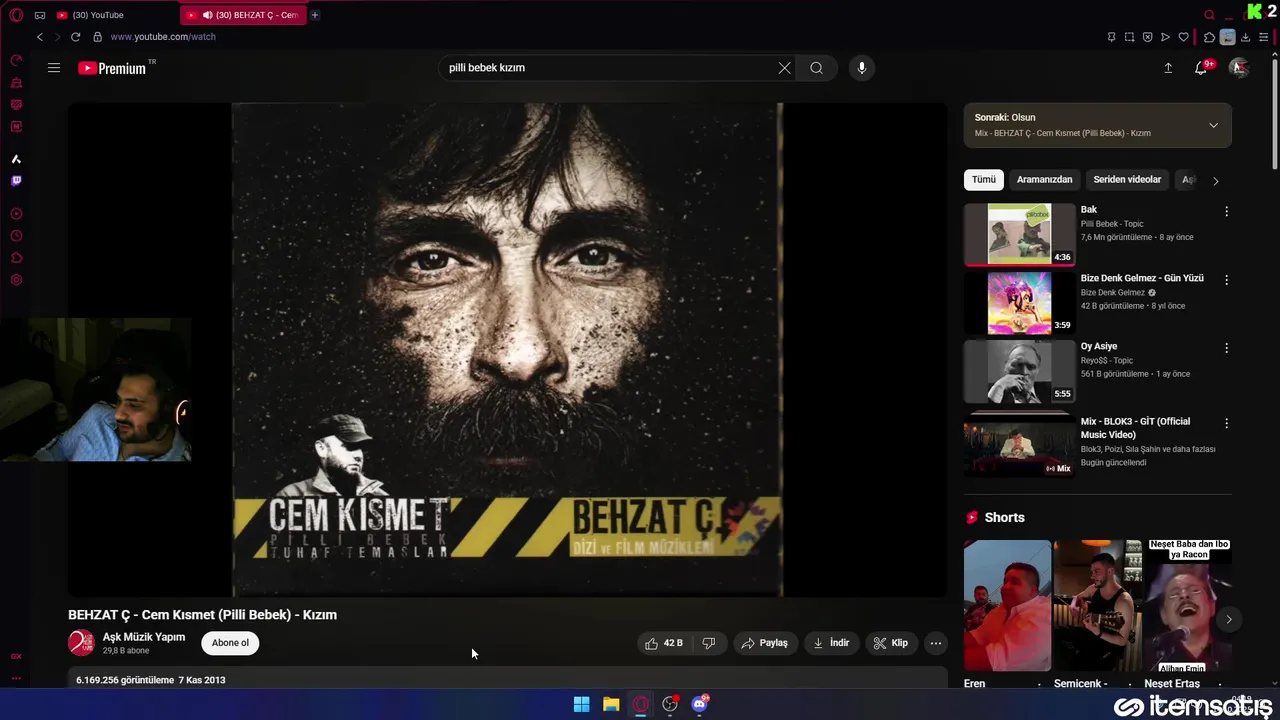
Task: Open Extensions cube icon in left sidebar
Action: pos(16,258)
